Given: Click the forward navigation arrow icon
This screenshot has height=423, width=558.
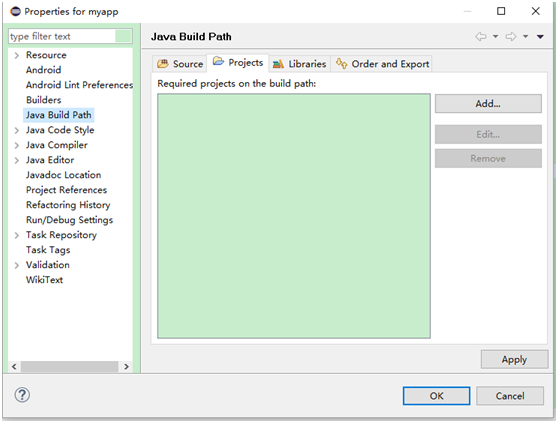Looking at the screenshot, I should [511, 37].
